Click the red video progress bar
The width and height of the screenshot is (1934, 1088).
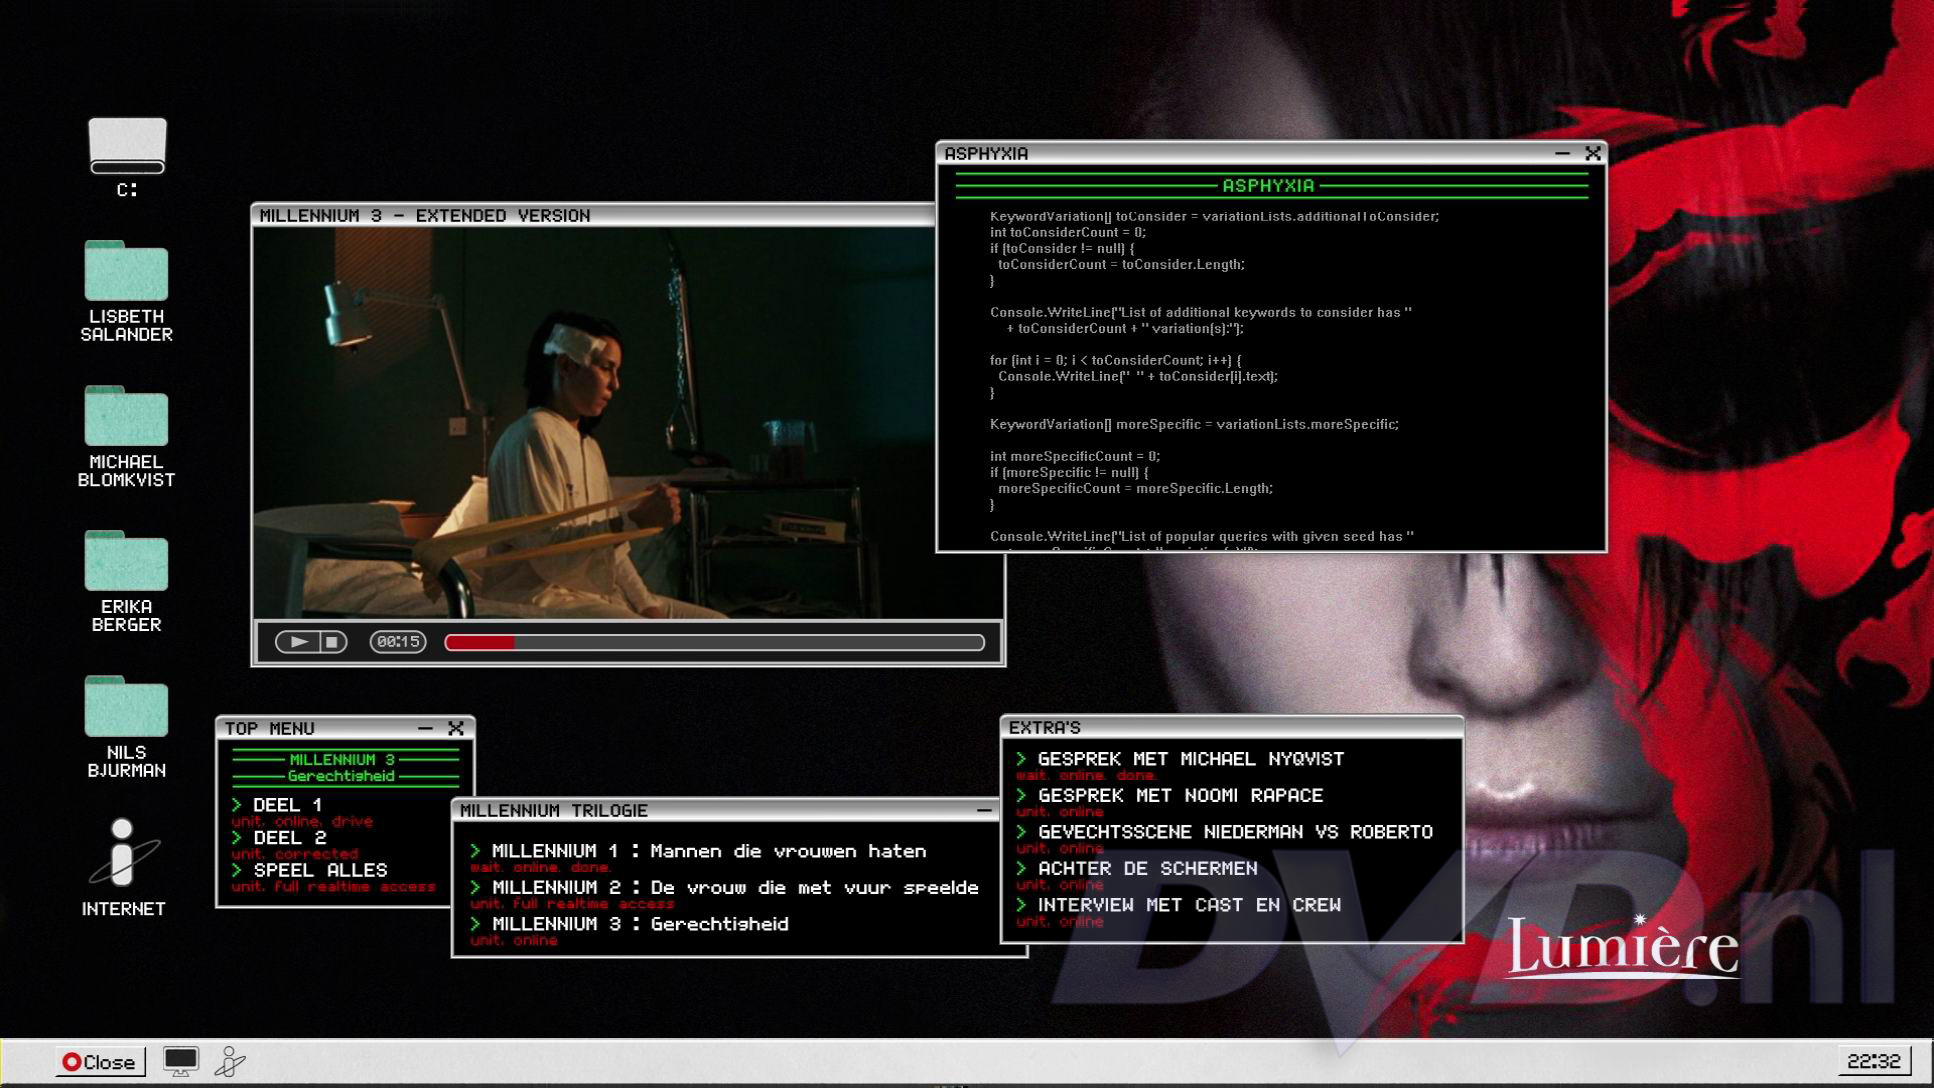click(x=714, y=642)
